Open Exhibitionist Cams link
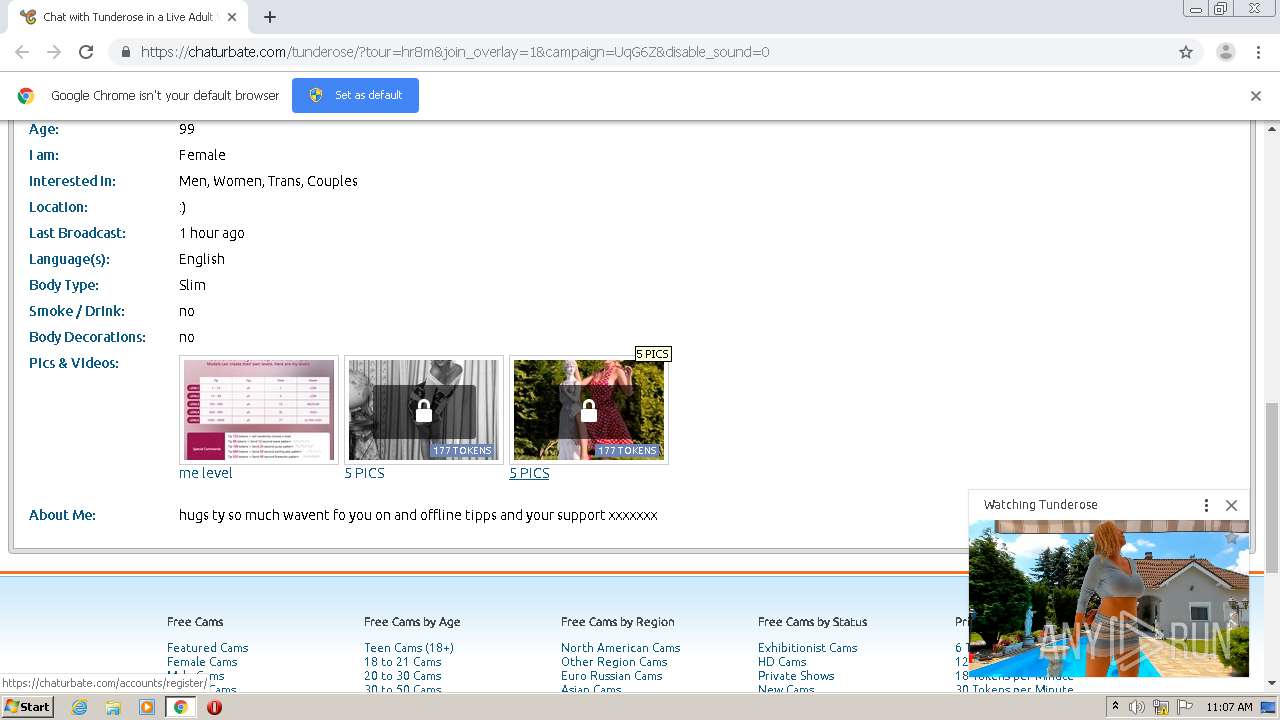This screenshot has height=720, width=1280. pyautogui.click(x=808, y=648)
